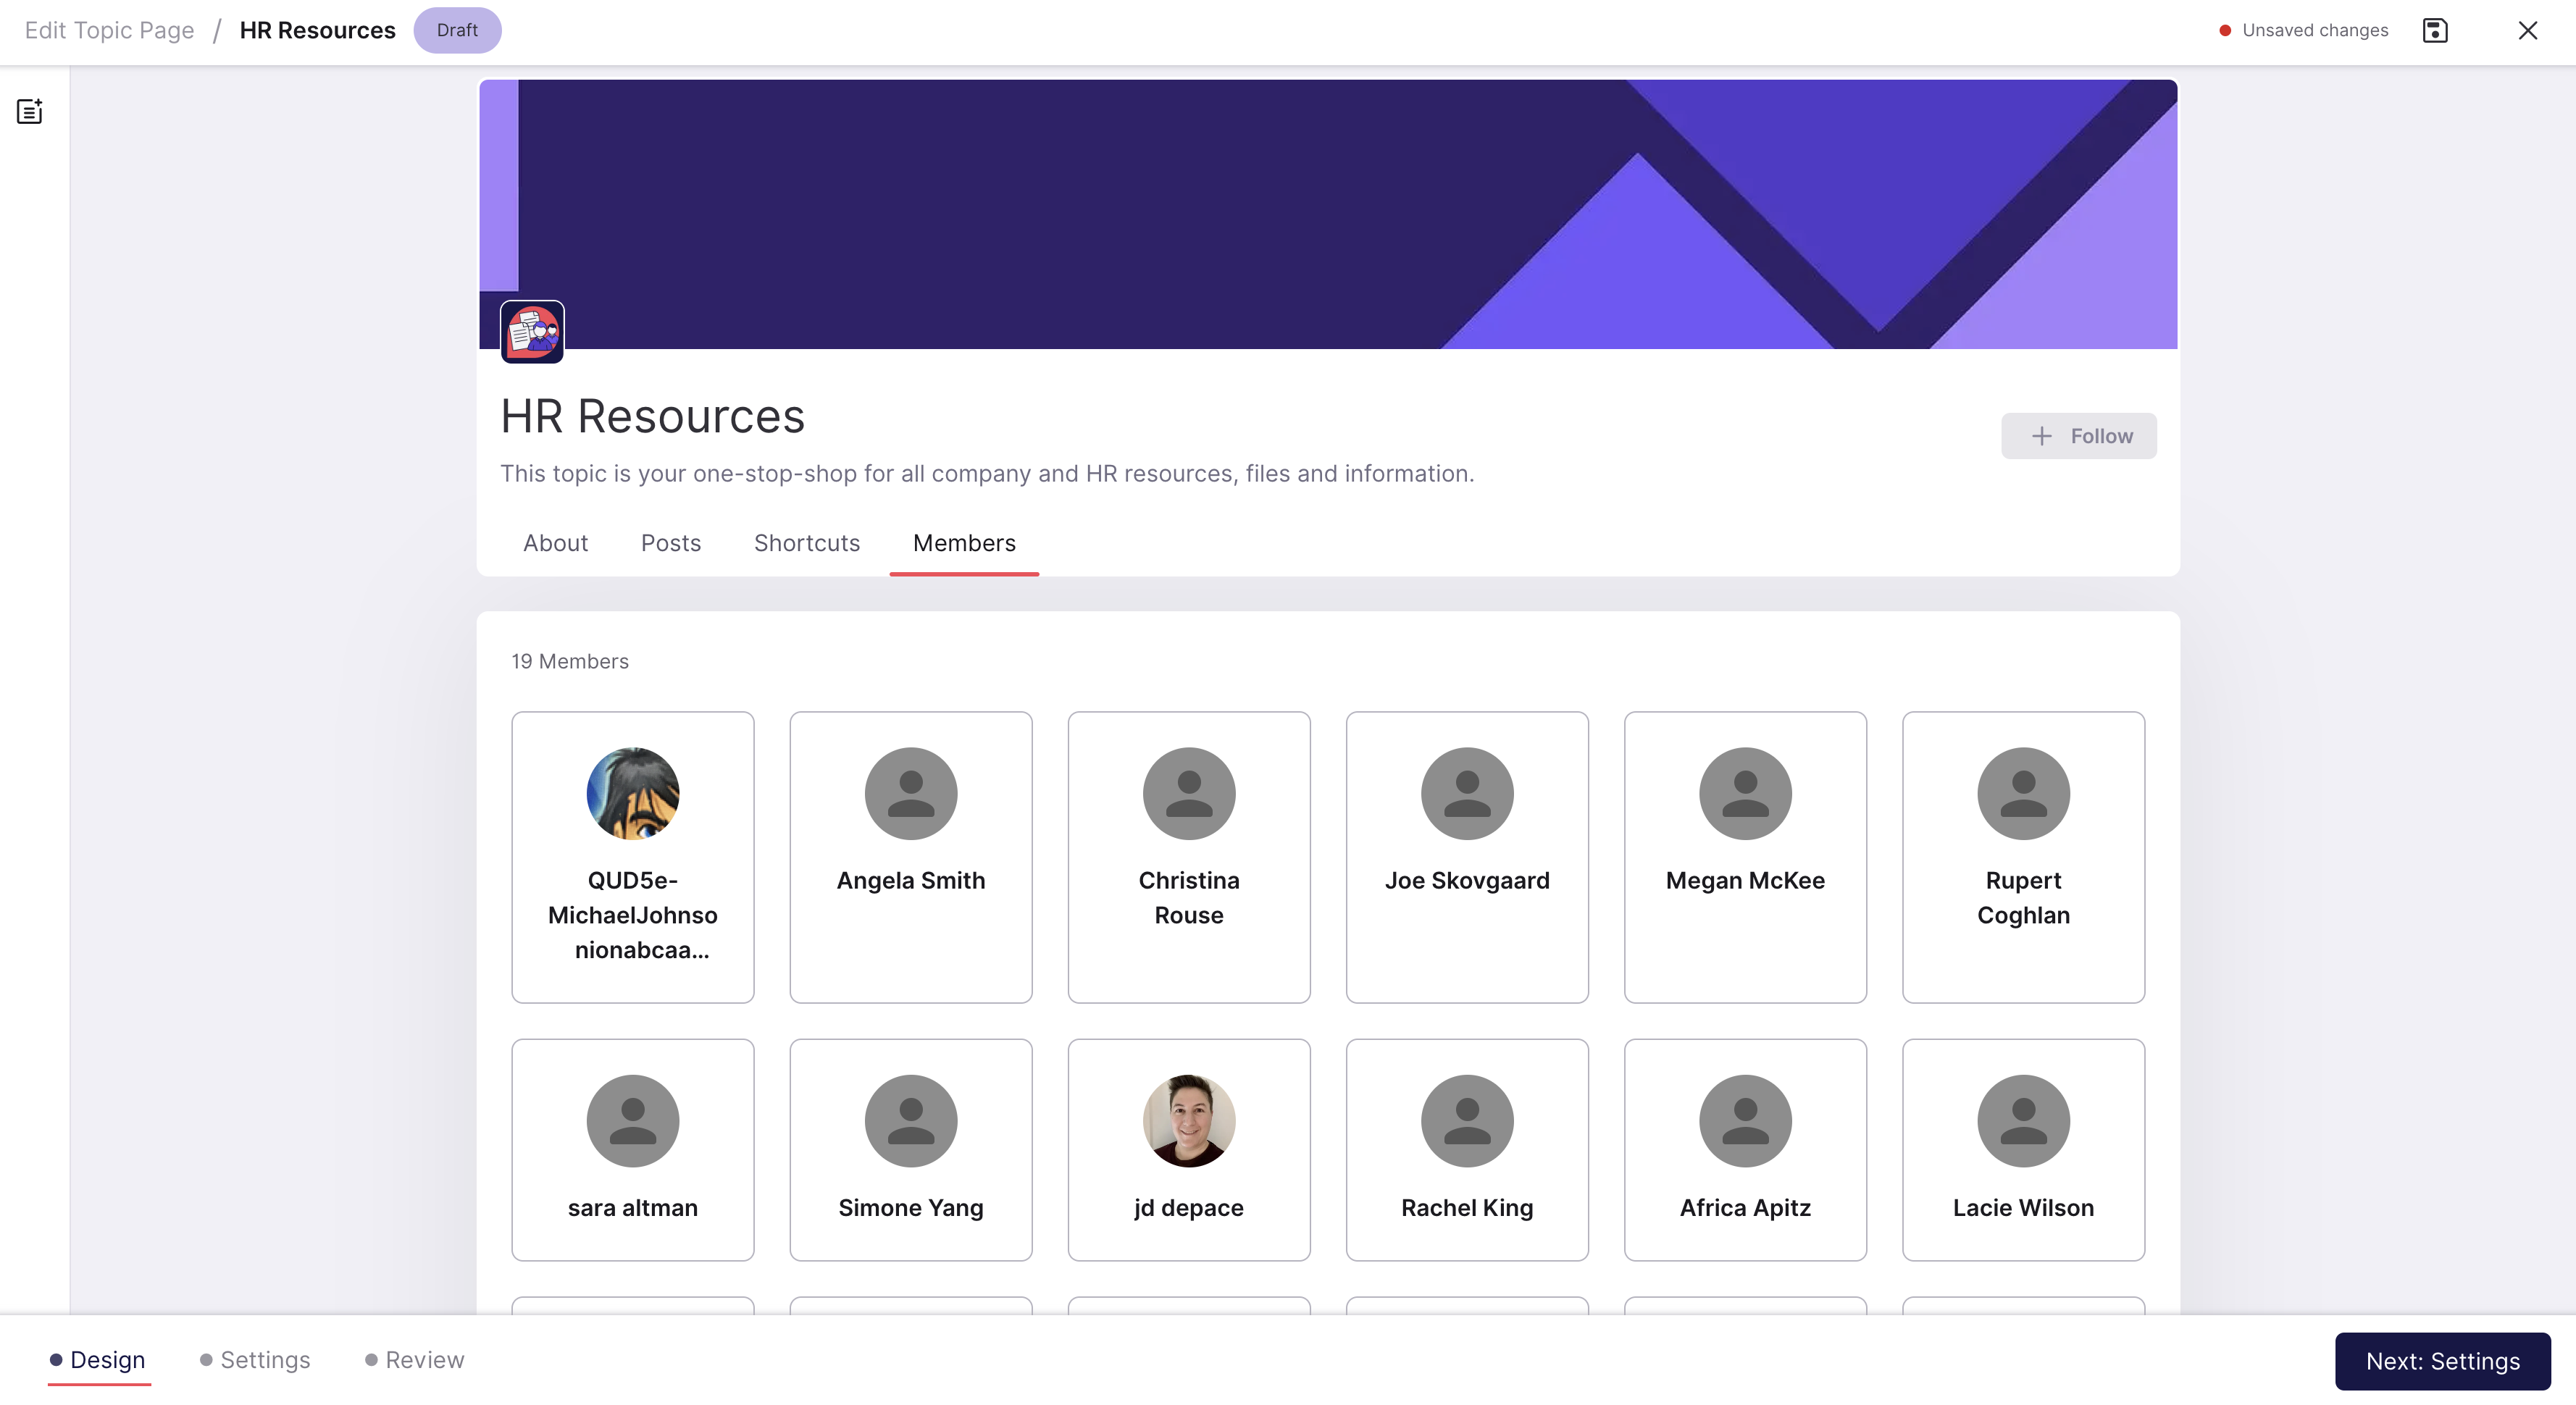This screenshot has width=2576, height=1405.
Task: Click the plus icon on Follow button
Action: pos(2042,436)
